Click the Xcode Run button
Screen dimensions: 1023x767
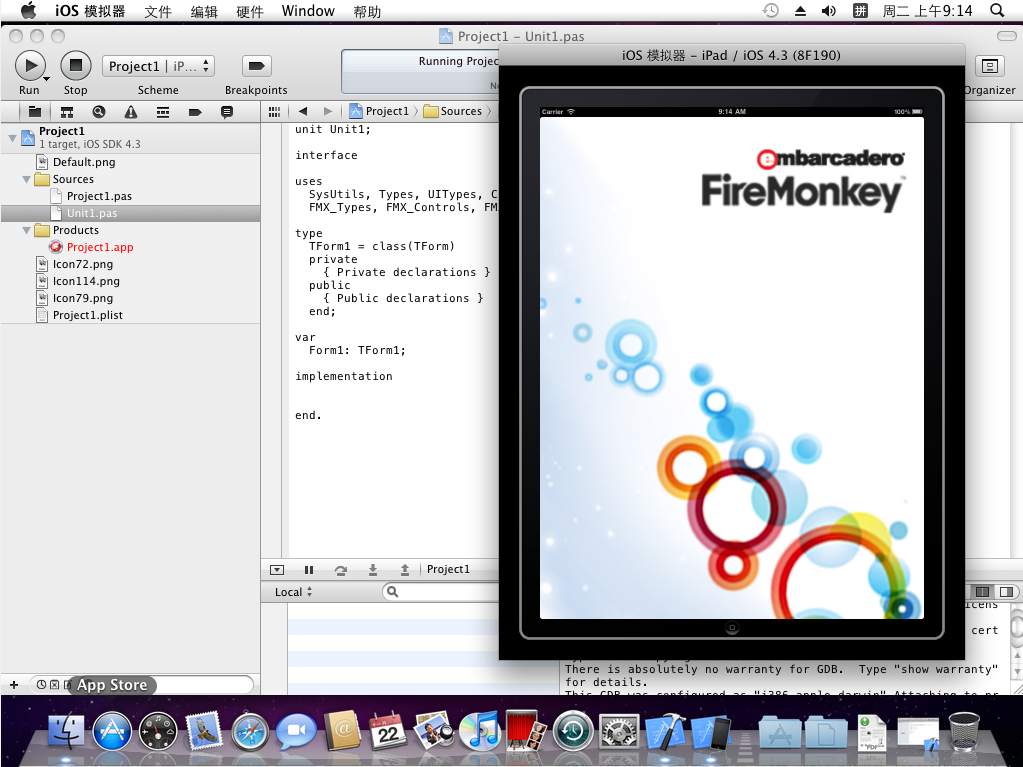tap(29, 66)
